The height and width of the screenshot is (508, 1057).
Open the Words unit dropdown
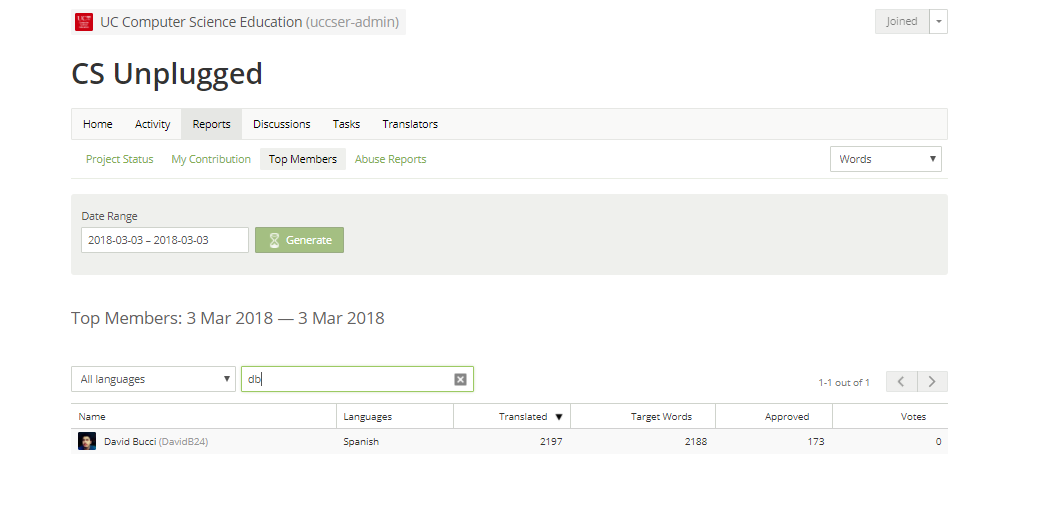point(886,159)
